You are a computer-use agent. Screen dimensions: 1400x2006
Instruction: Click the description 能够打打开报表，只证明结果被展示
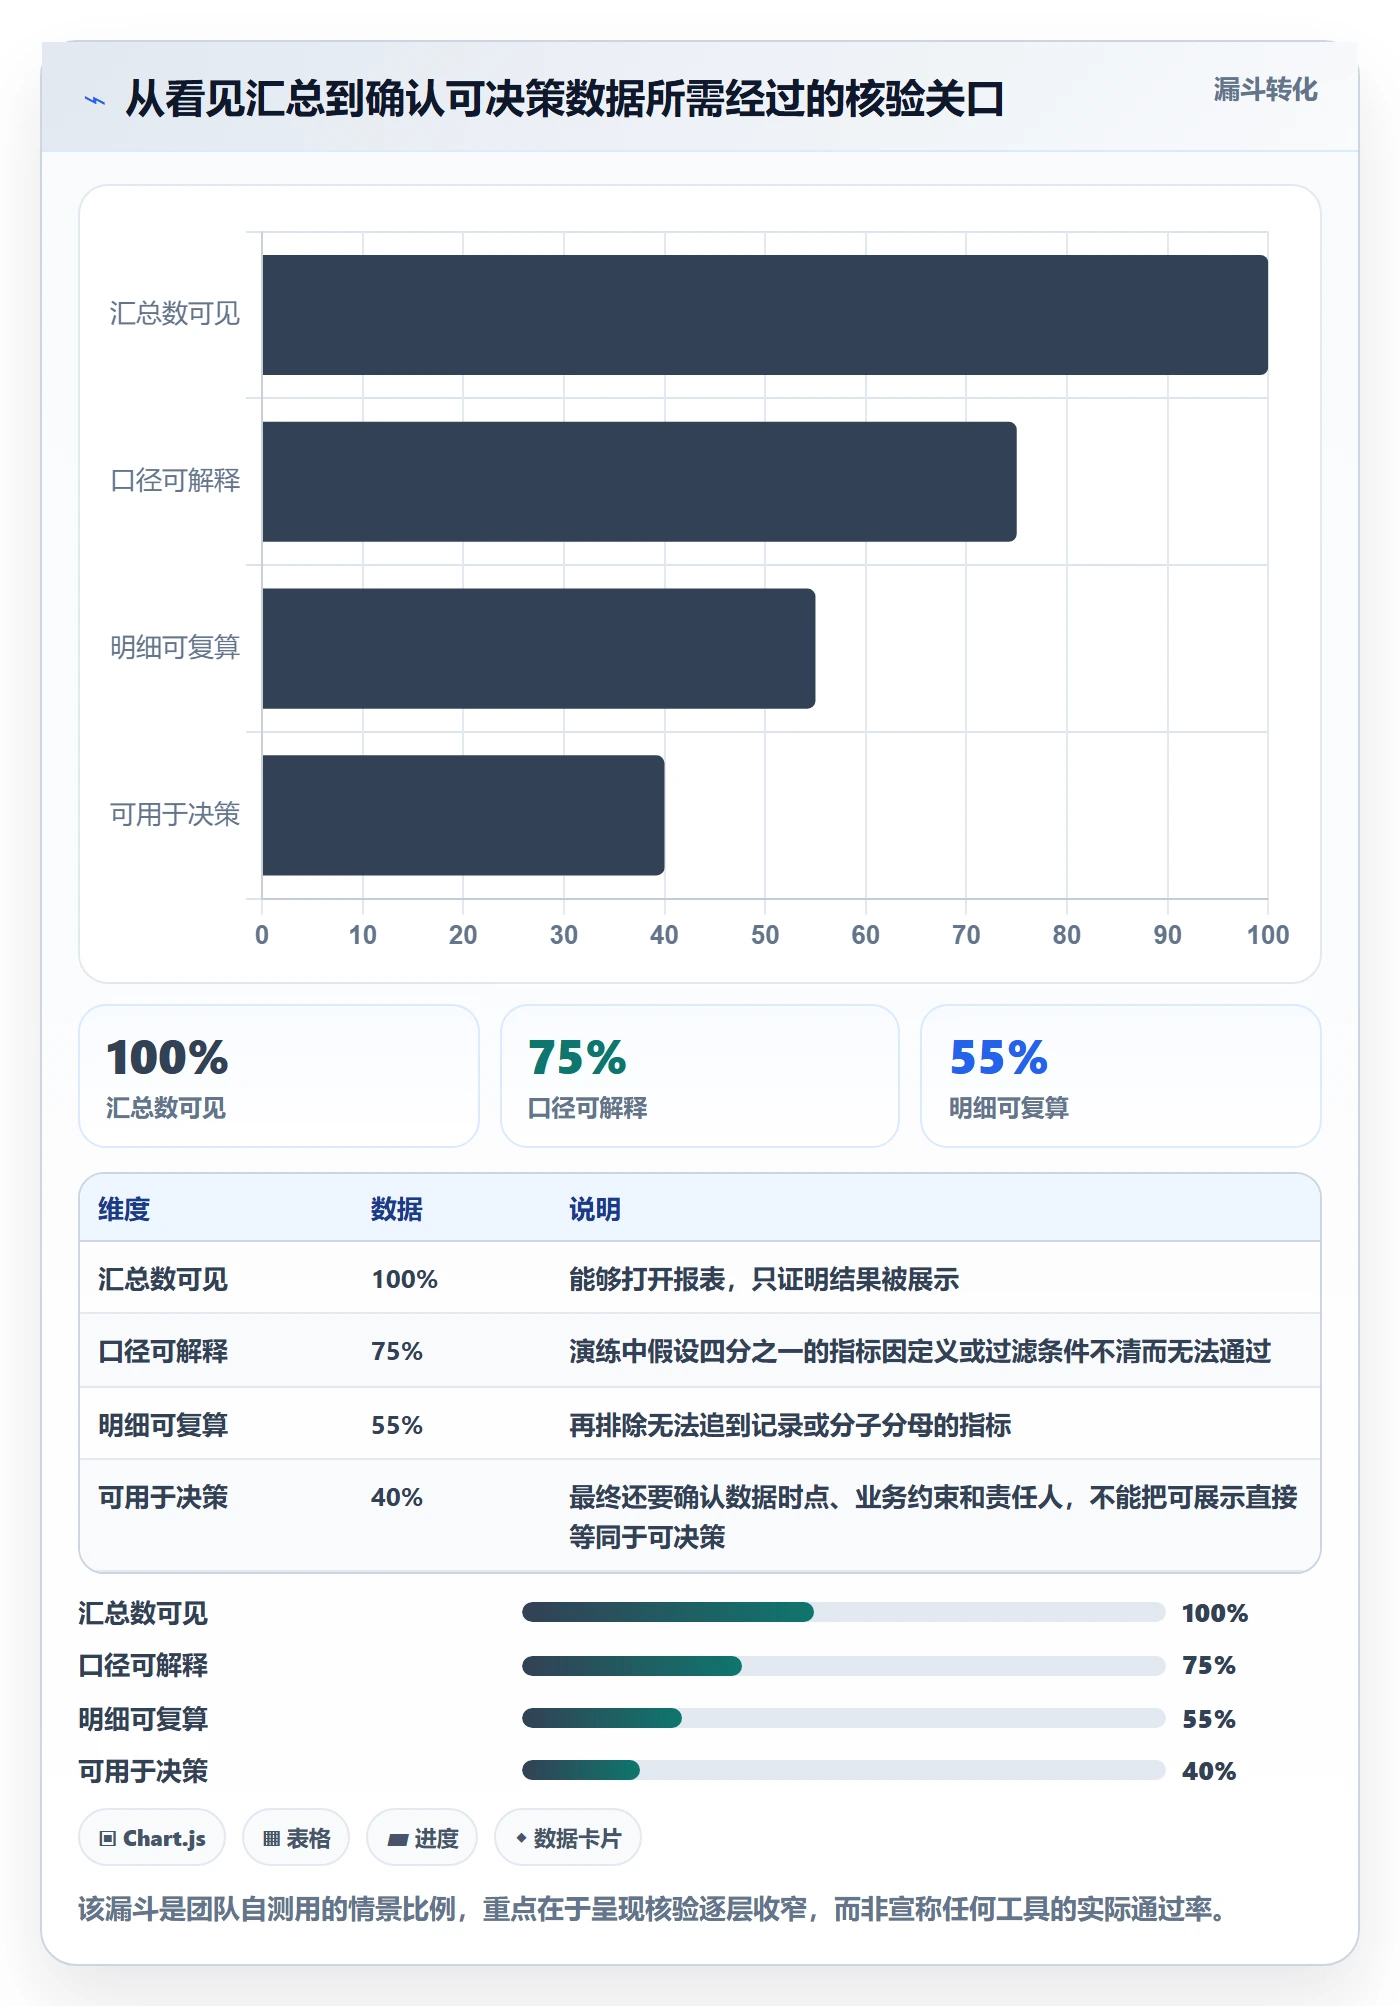[x=764, y=1279]
